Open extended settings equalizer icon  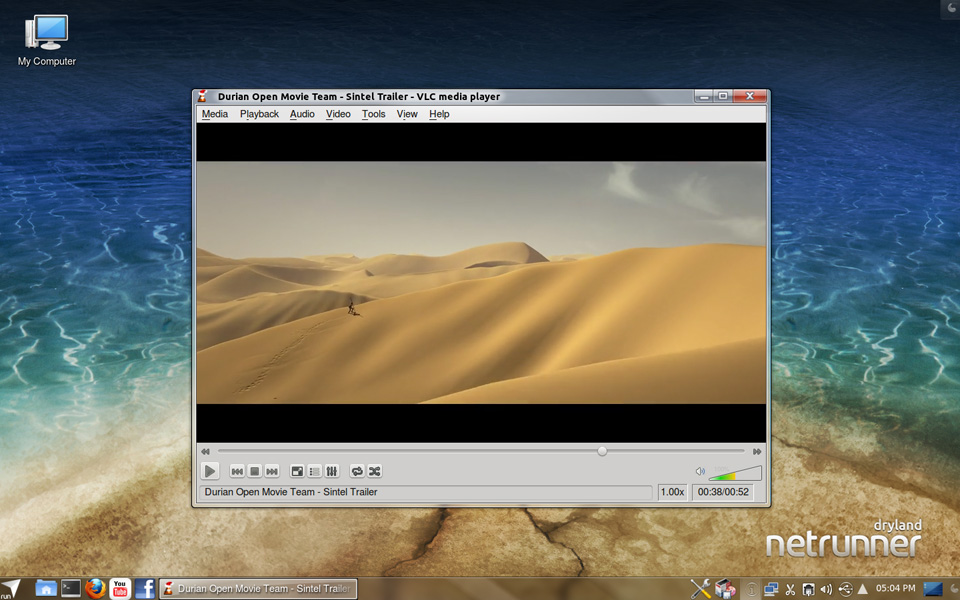coord(331,471)
